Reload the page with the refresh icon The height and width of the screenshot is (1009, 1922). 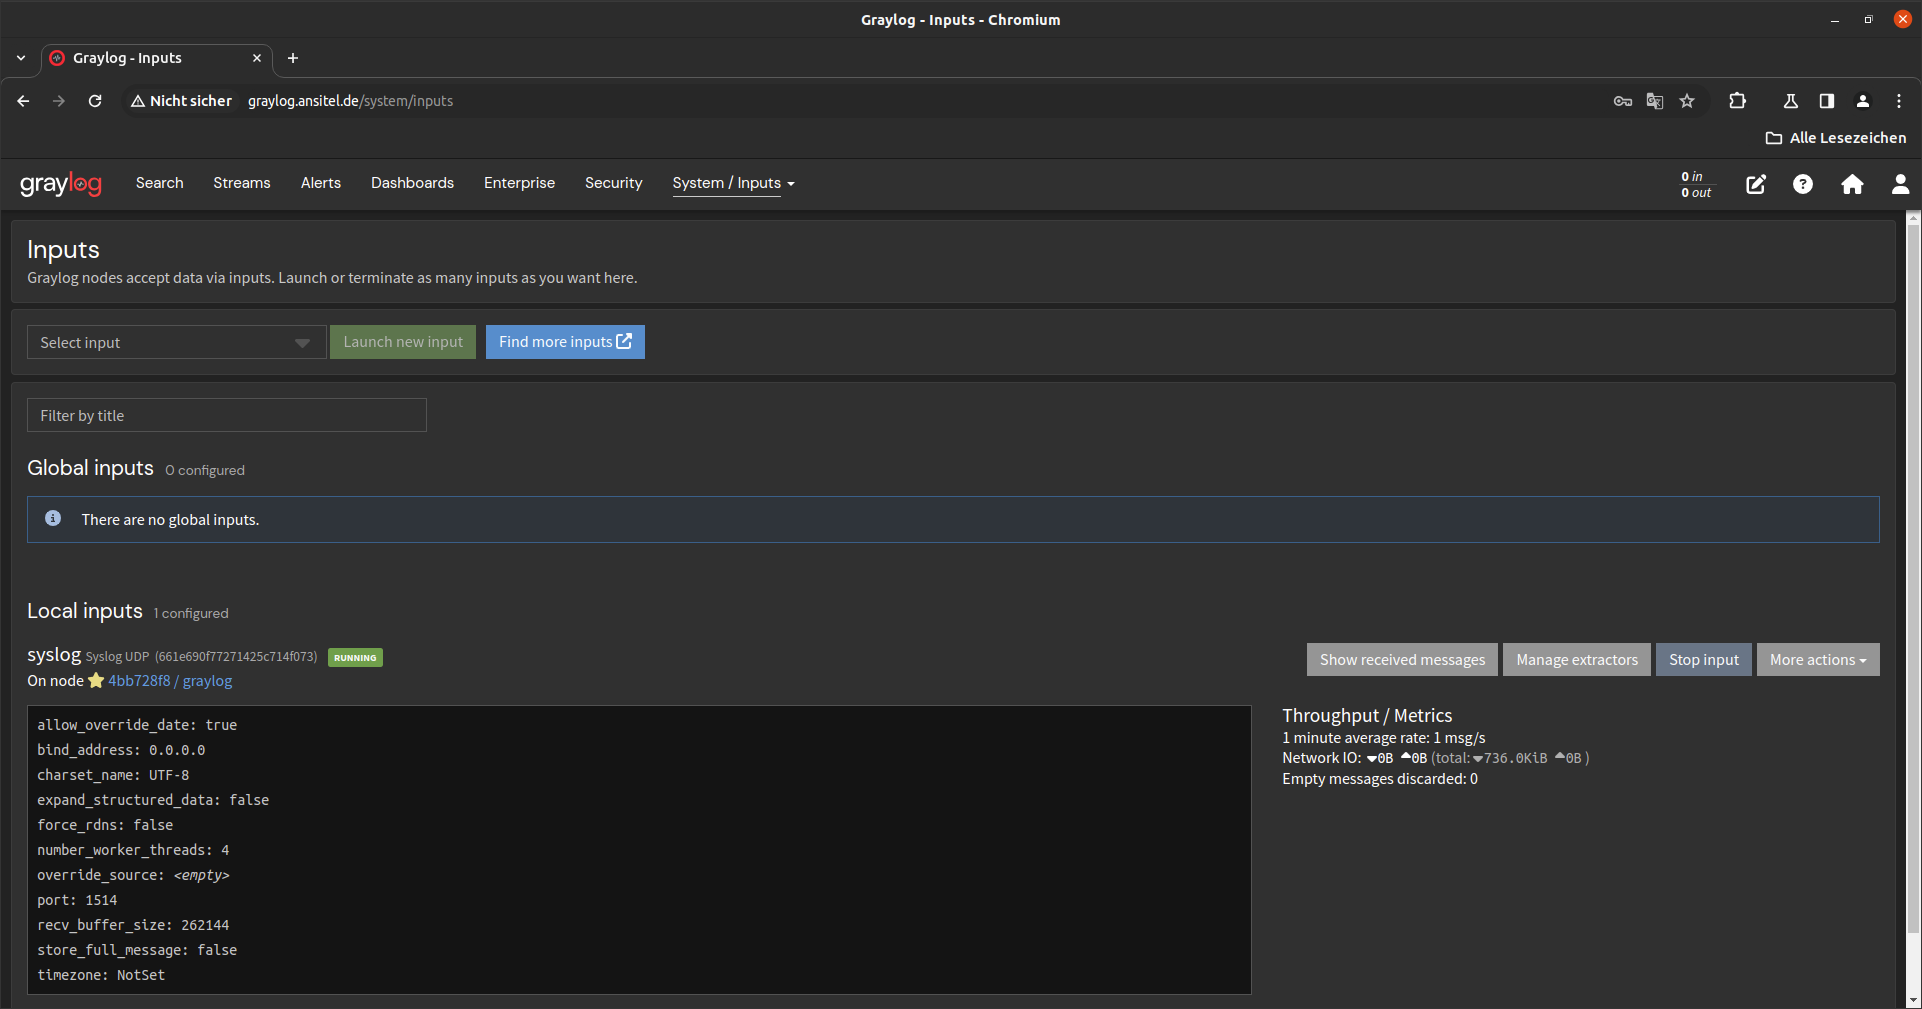[95, 101]
